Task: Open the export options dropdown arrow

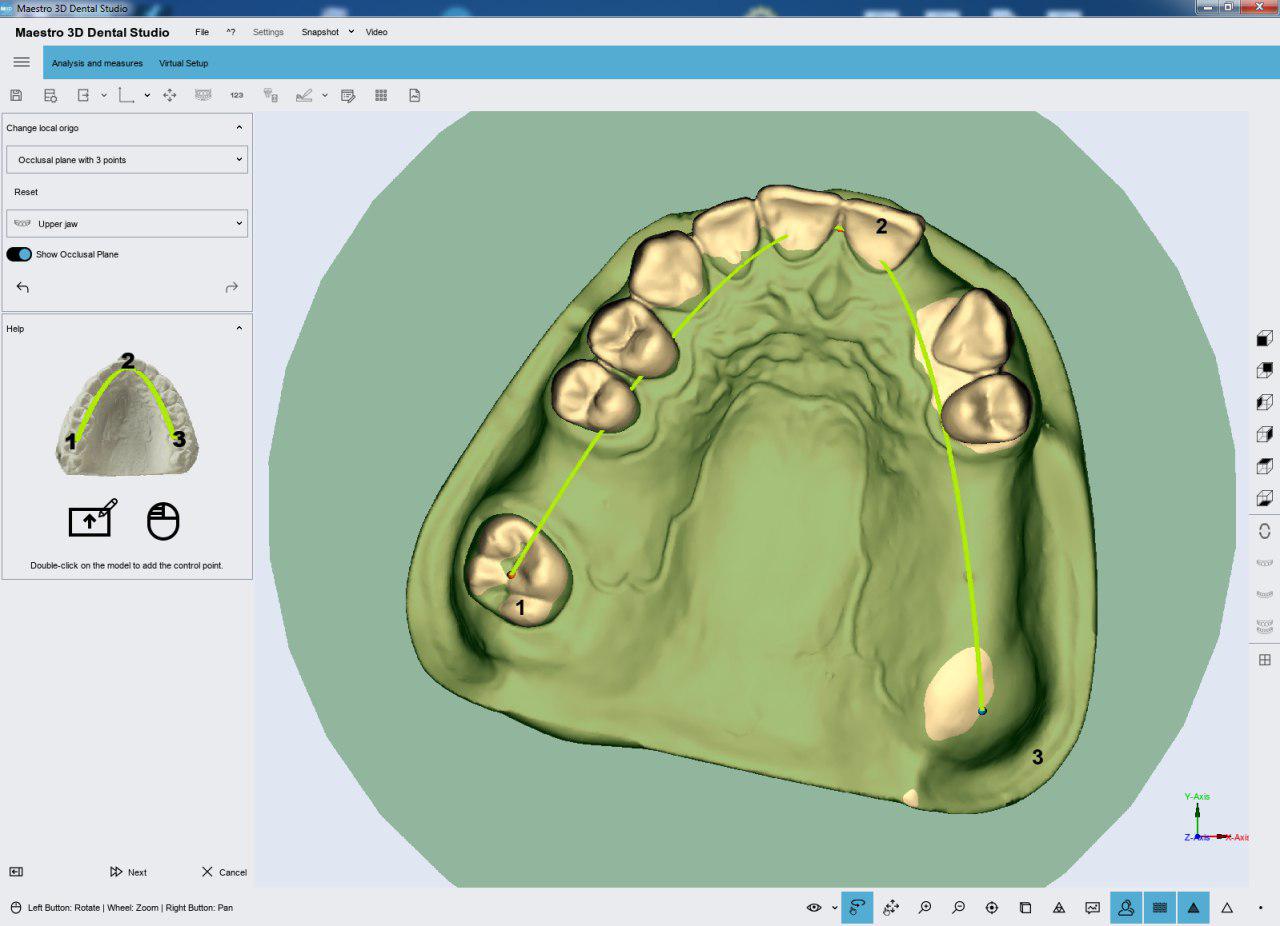Action: click(x=104, y=95)
